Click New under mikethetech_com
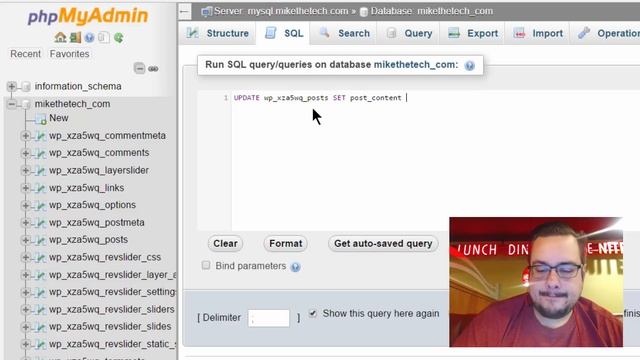Screen dimensions: 640x360 coord(58,118)
